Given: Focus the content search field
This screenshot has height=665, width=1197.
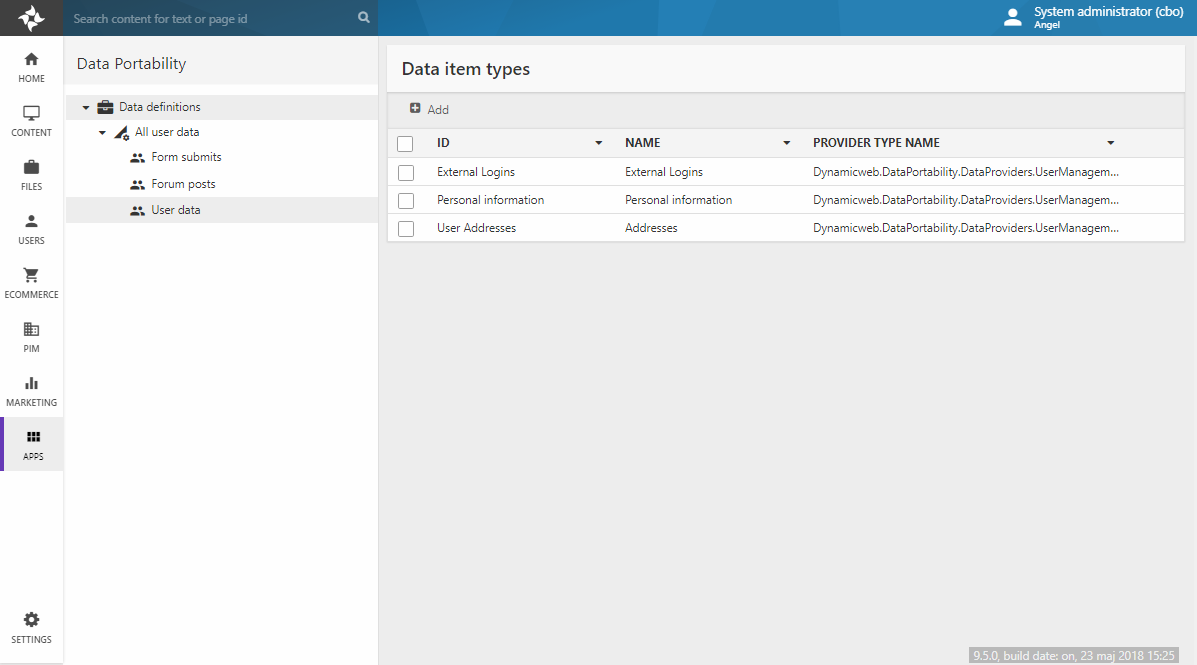Looking at the screenshot, I should click(210, 18).
